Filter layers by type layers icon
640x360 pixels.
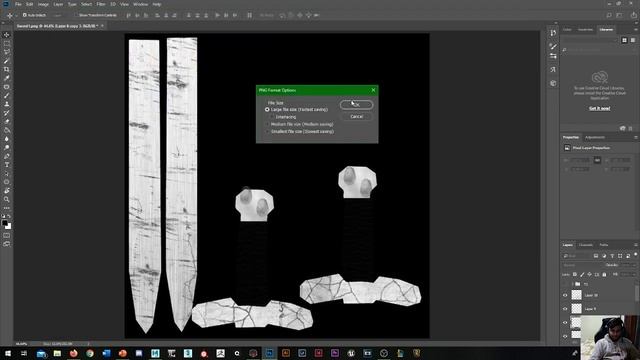(612, 256)
